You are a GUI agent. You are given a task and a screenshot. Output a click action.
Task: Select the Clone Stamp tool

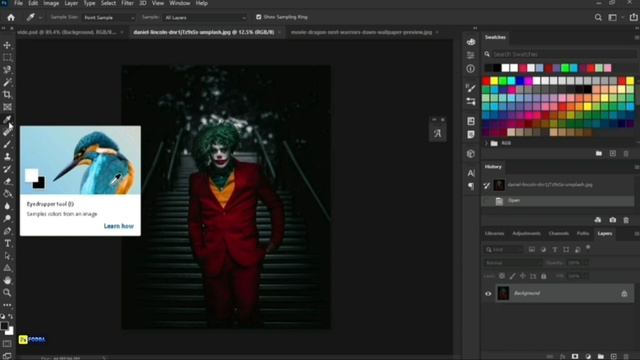click(x=7, y=156)
